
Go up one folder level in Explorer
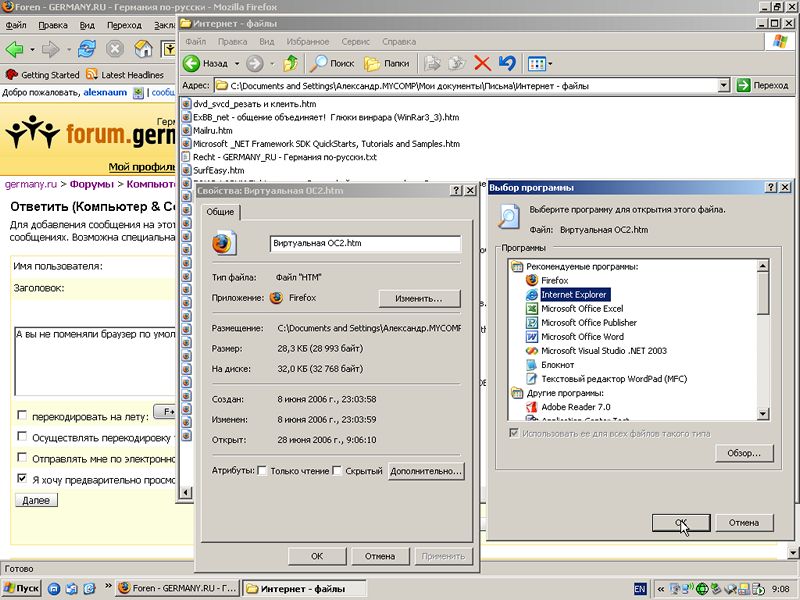point(291,63)
